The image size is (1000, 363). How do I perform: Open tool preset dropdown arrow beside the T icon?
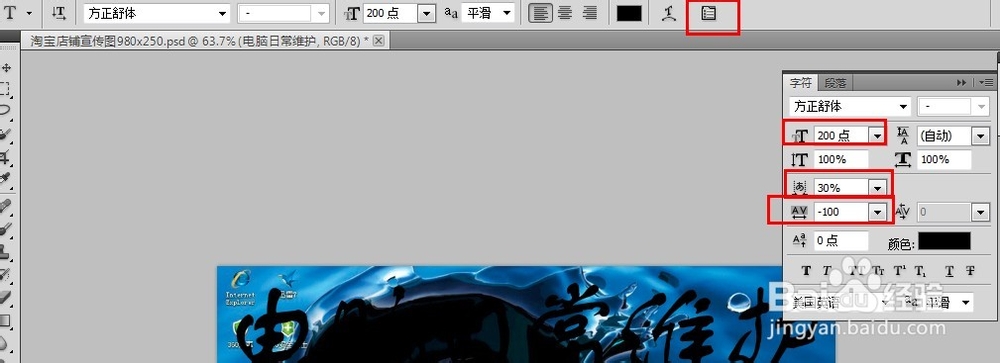click(x=29, y=13)
